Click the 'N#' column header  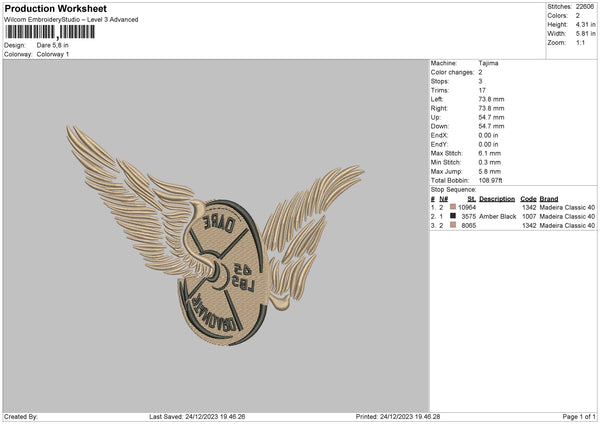443,199
